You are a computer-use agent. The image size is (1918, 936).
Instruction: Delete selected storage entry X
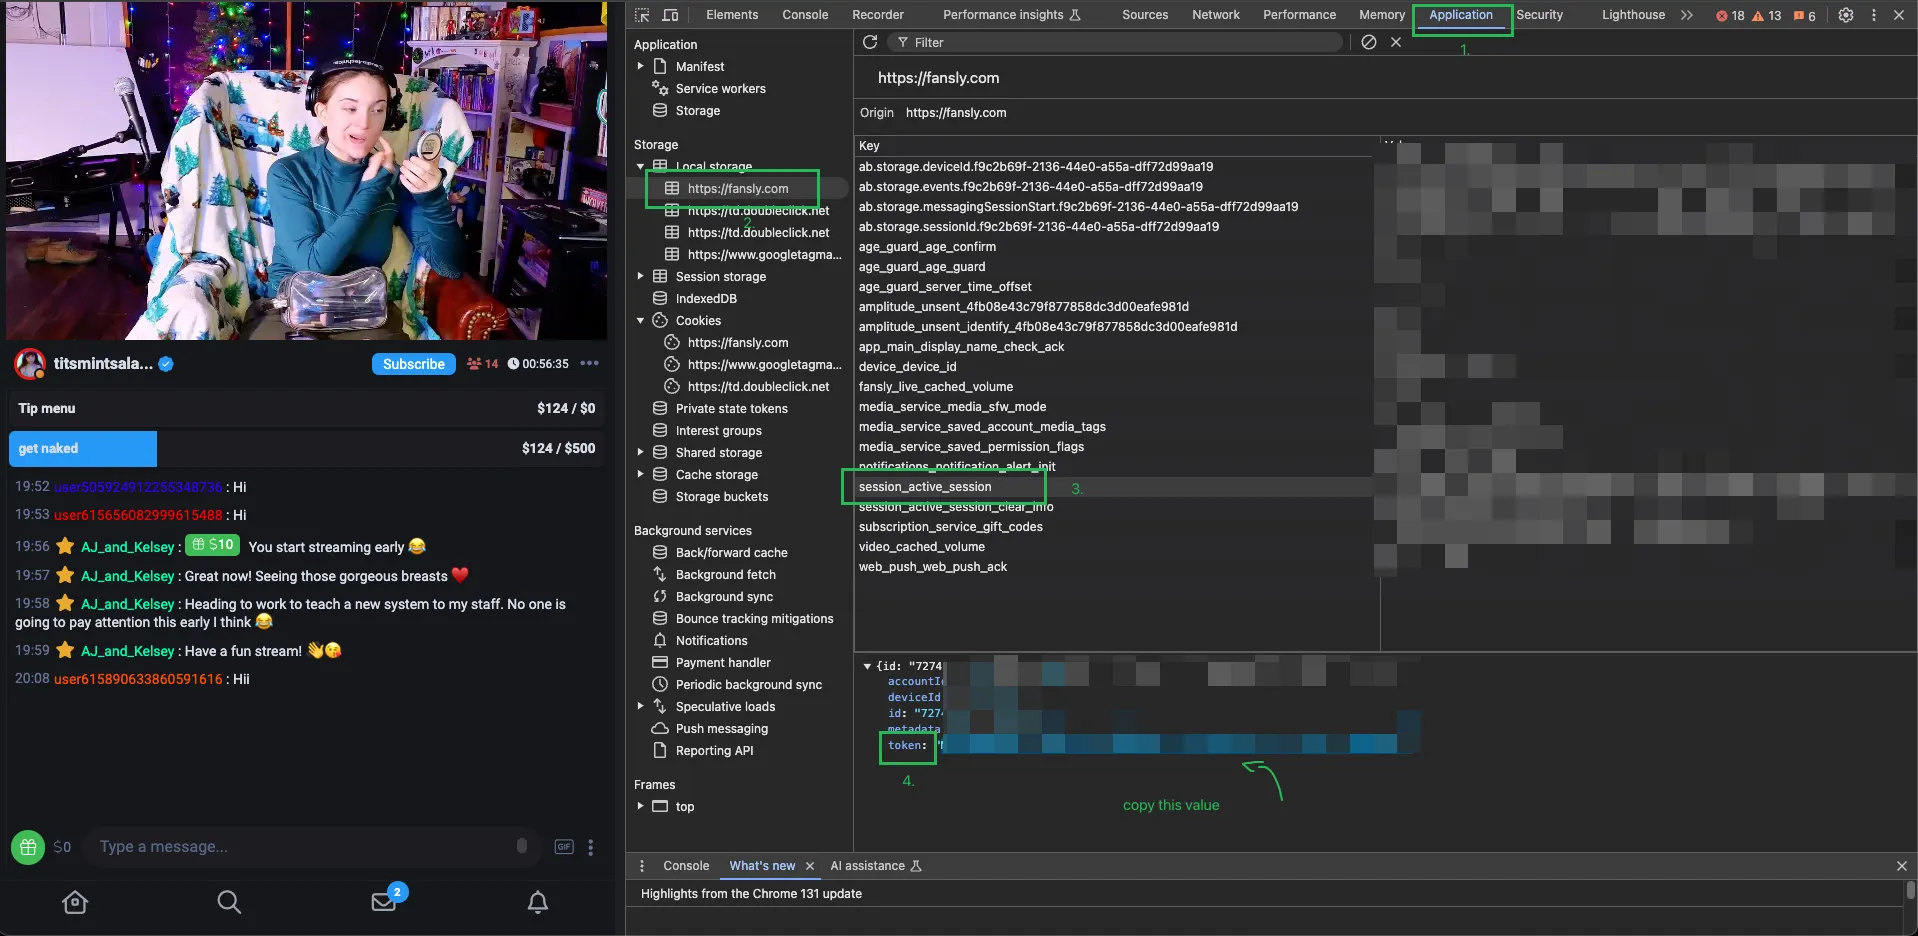(1396, 42)
